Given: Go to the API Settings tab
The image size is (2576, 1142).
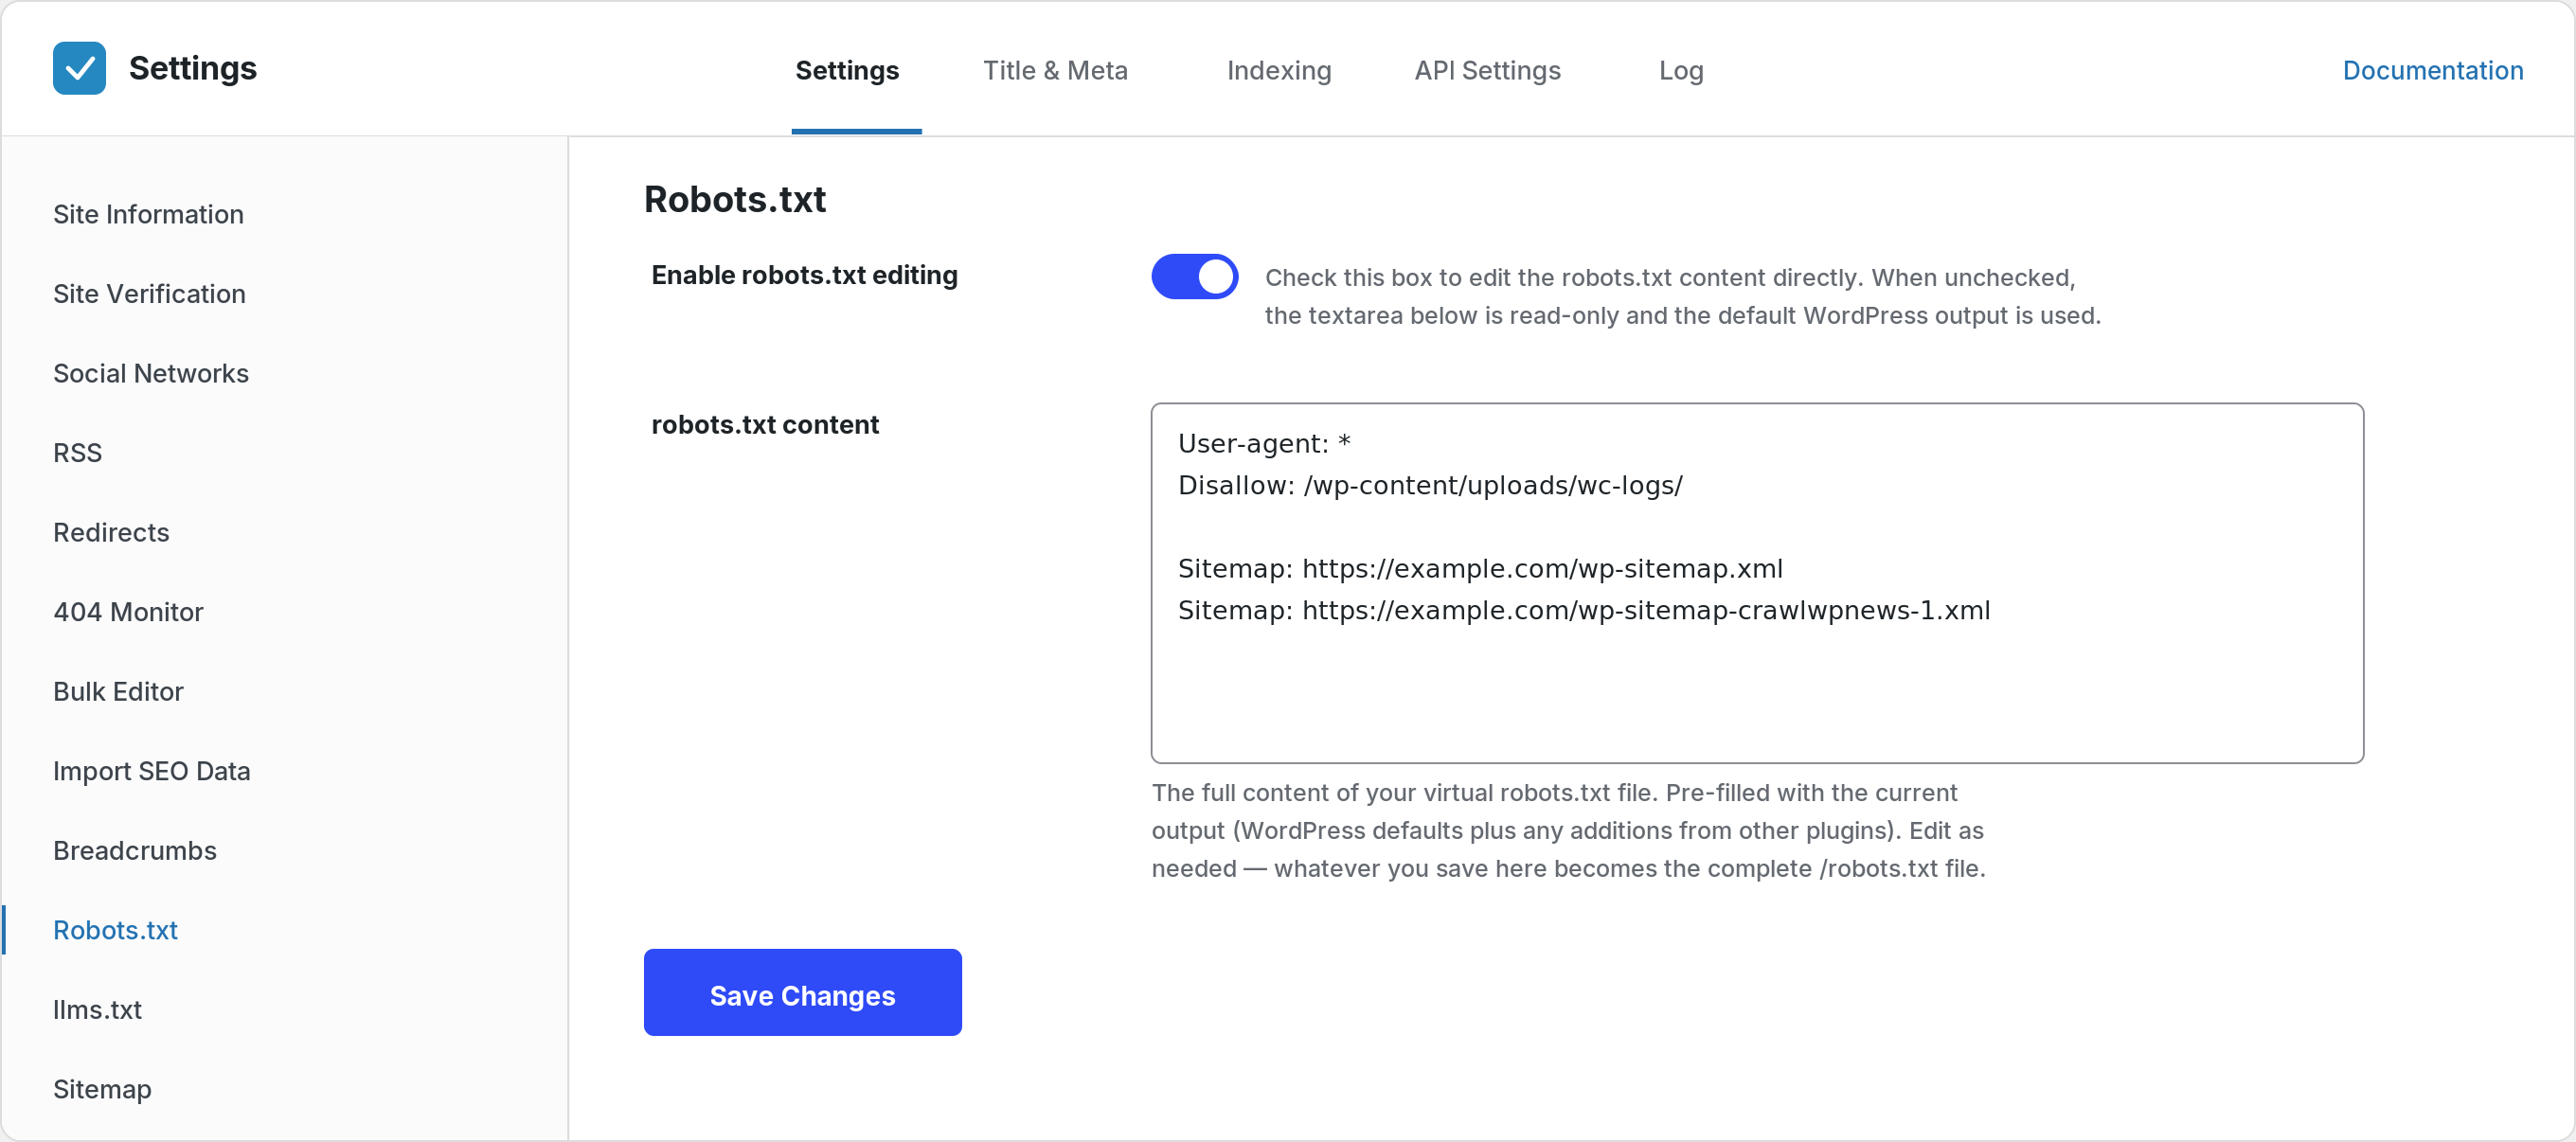Looking at the screenshot, I should (x=1487, y=70).
